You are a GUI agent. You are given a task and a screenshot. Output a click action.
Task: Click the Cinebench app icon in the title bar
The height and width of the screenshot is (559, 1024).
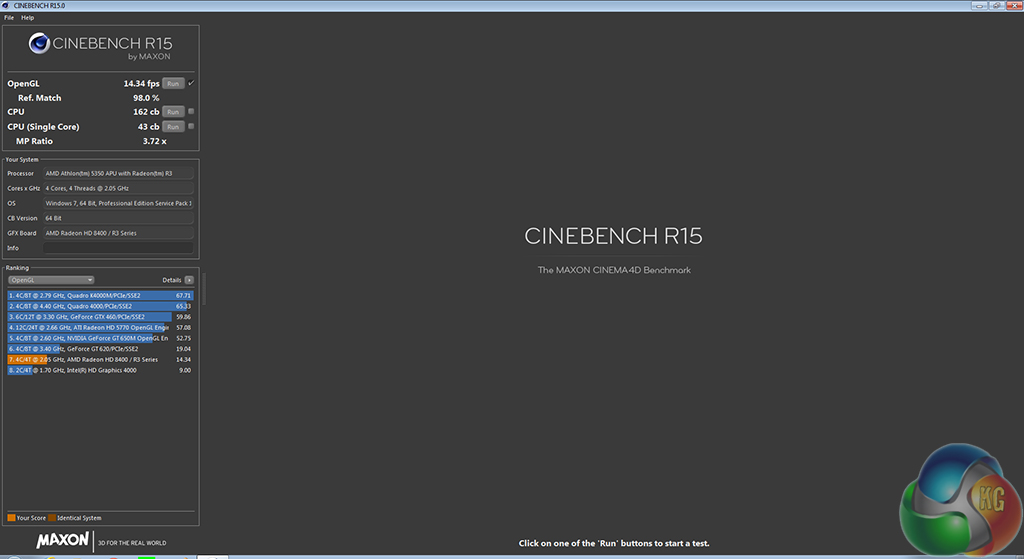tap(6, 5)
